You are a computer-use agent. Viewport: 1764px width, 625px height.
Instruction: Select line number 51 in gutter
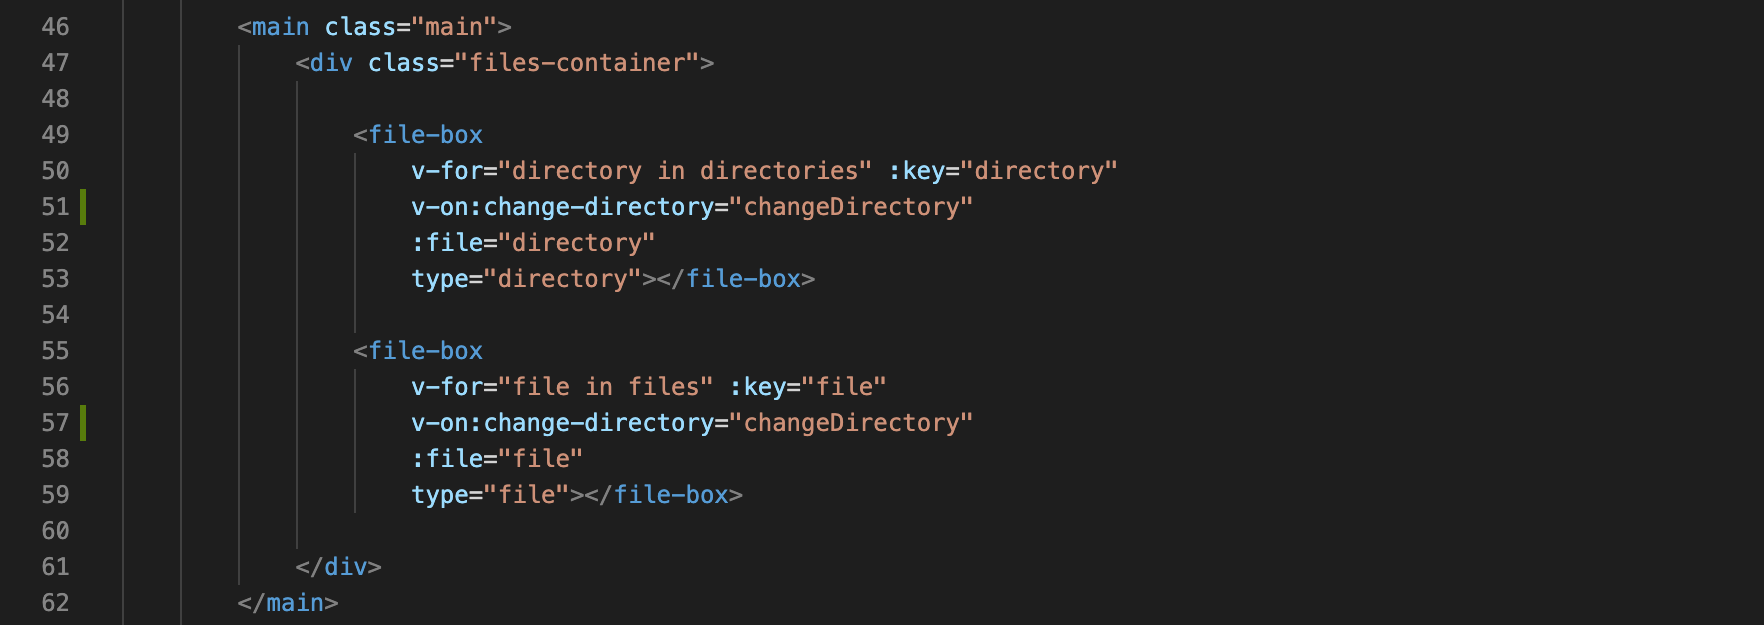pyautogui.click(x=55, y=207)
